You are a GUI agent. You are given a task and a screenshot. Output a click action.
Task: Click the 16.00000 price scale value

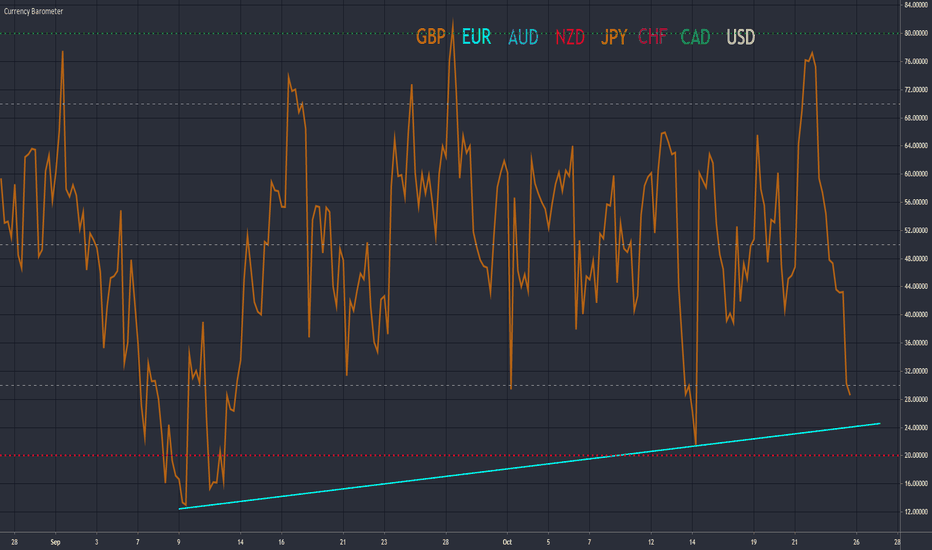pos(916,483)
